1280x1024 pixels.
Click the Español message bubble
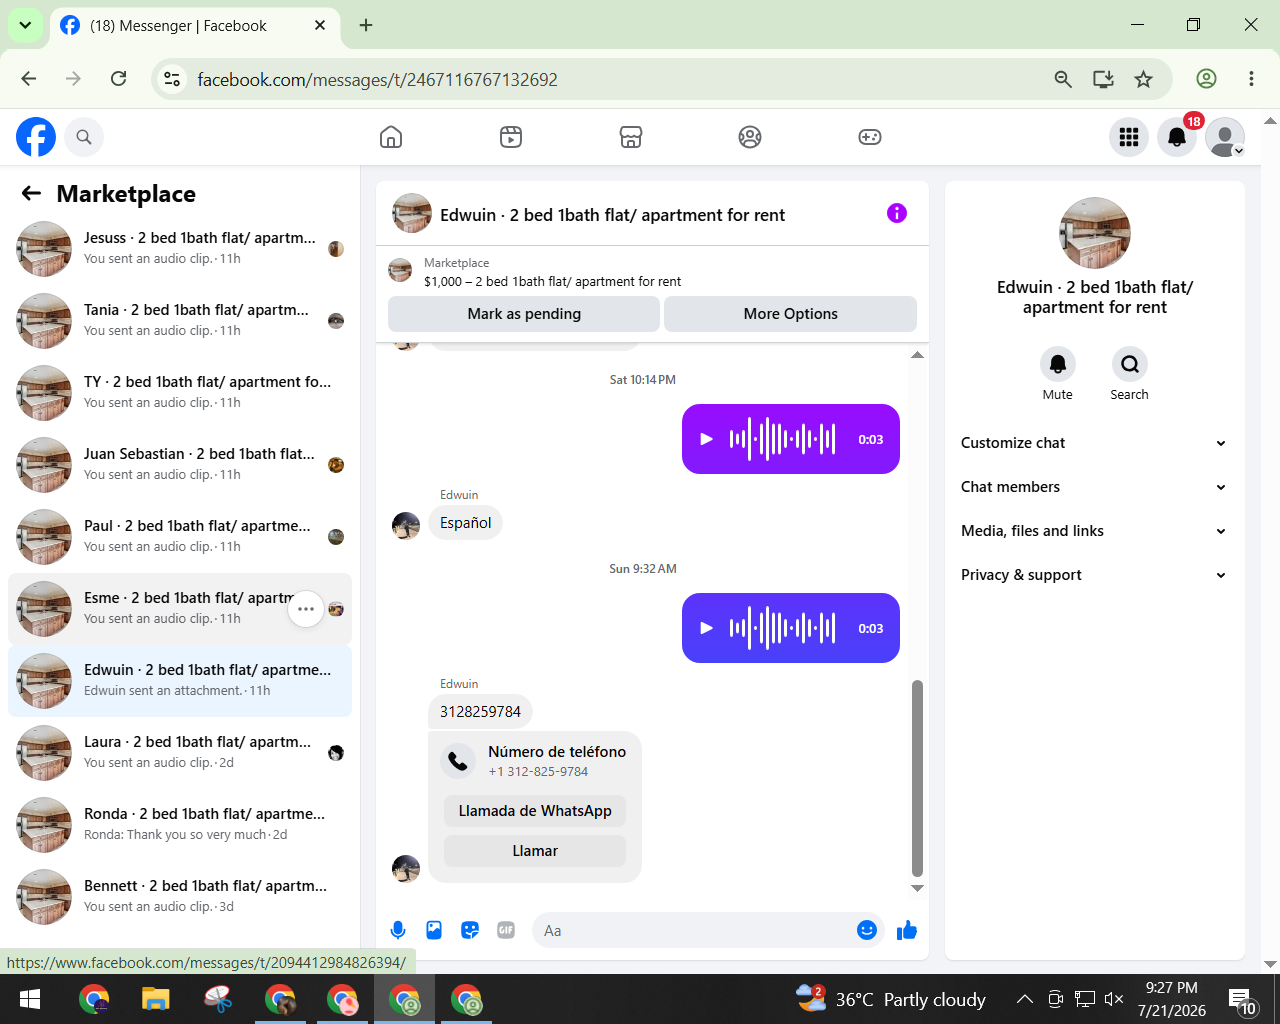[x=465, y=523]
